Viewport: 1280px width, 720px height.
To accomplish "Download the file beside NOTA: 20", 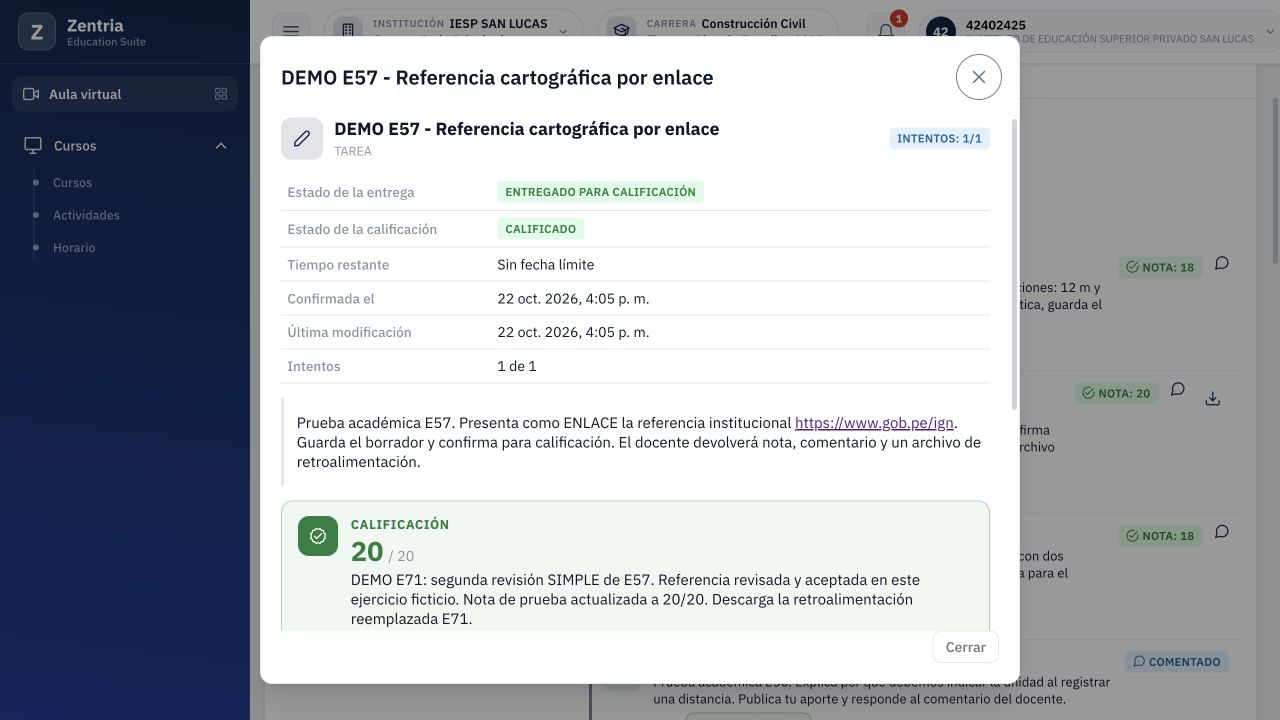I will click(1213, 398).
